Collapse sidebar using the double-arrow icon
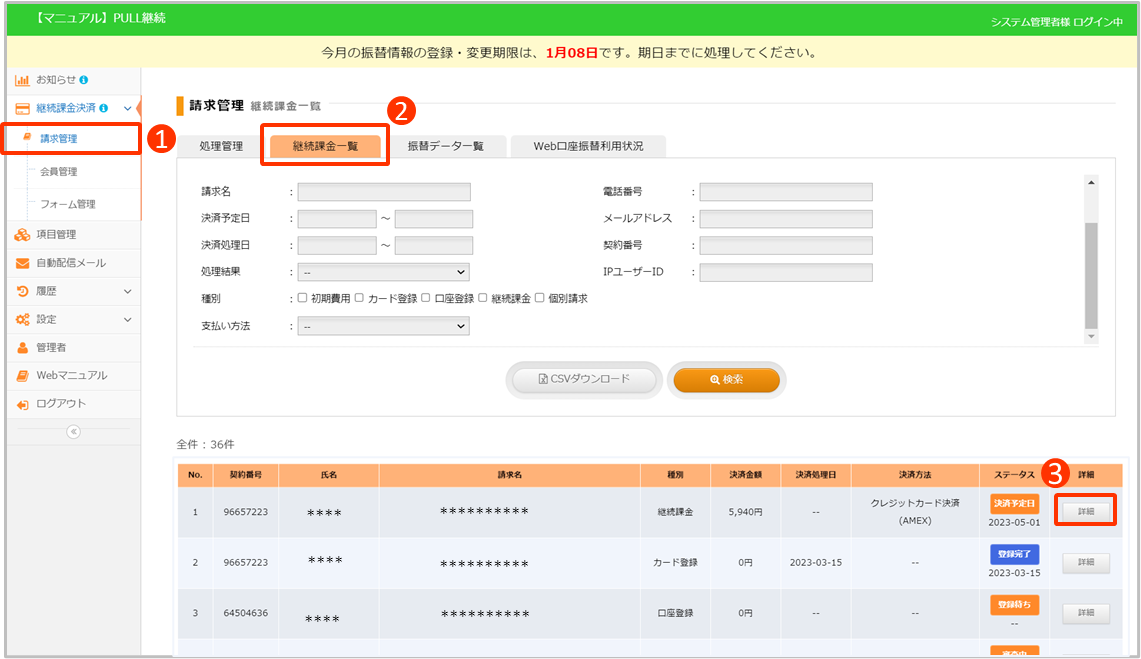 point(73,432)
